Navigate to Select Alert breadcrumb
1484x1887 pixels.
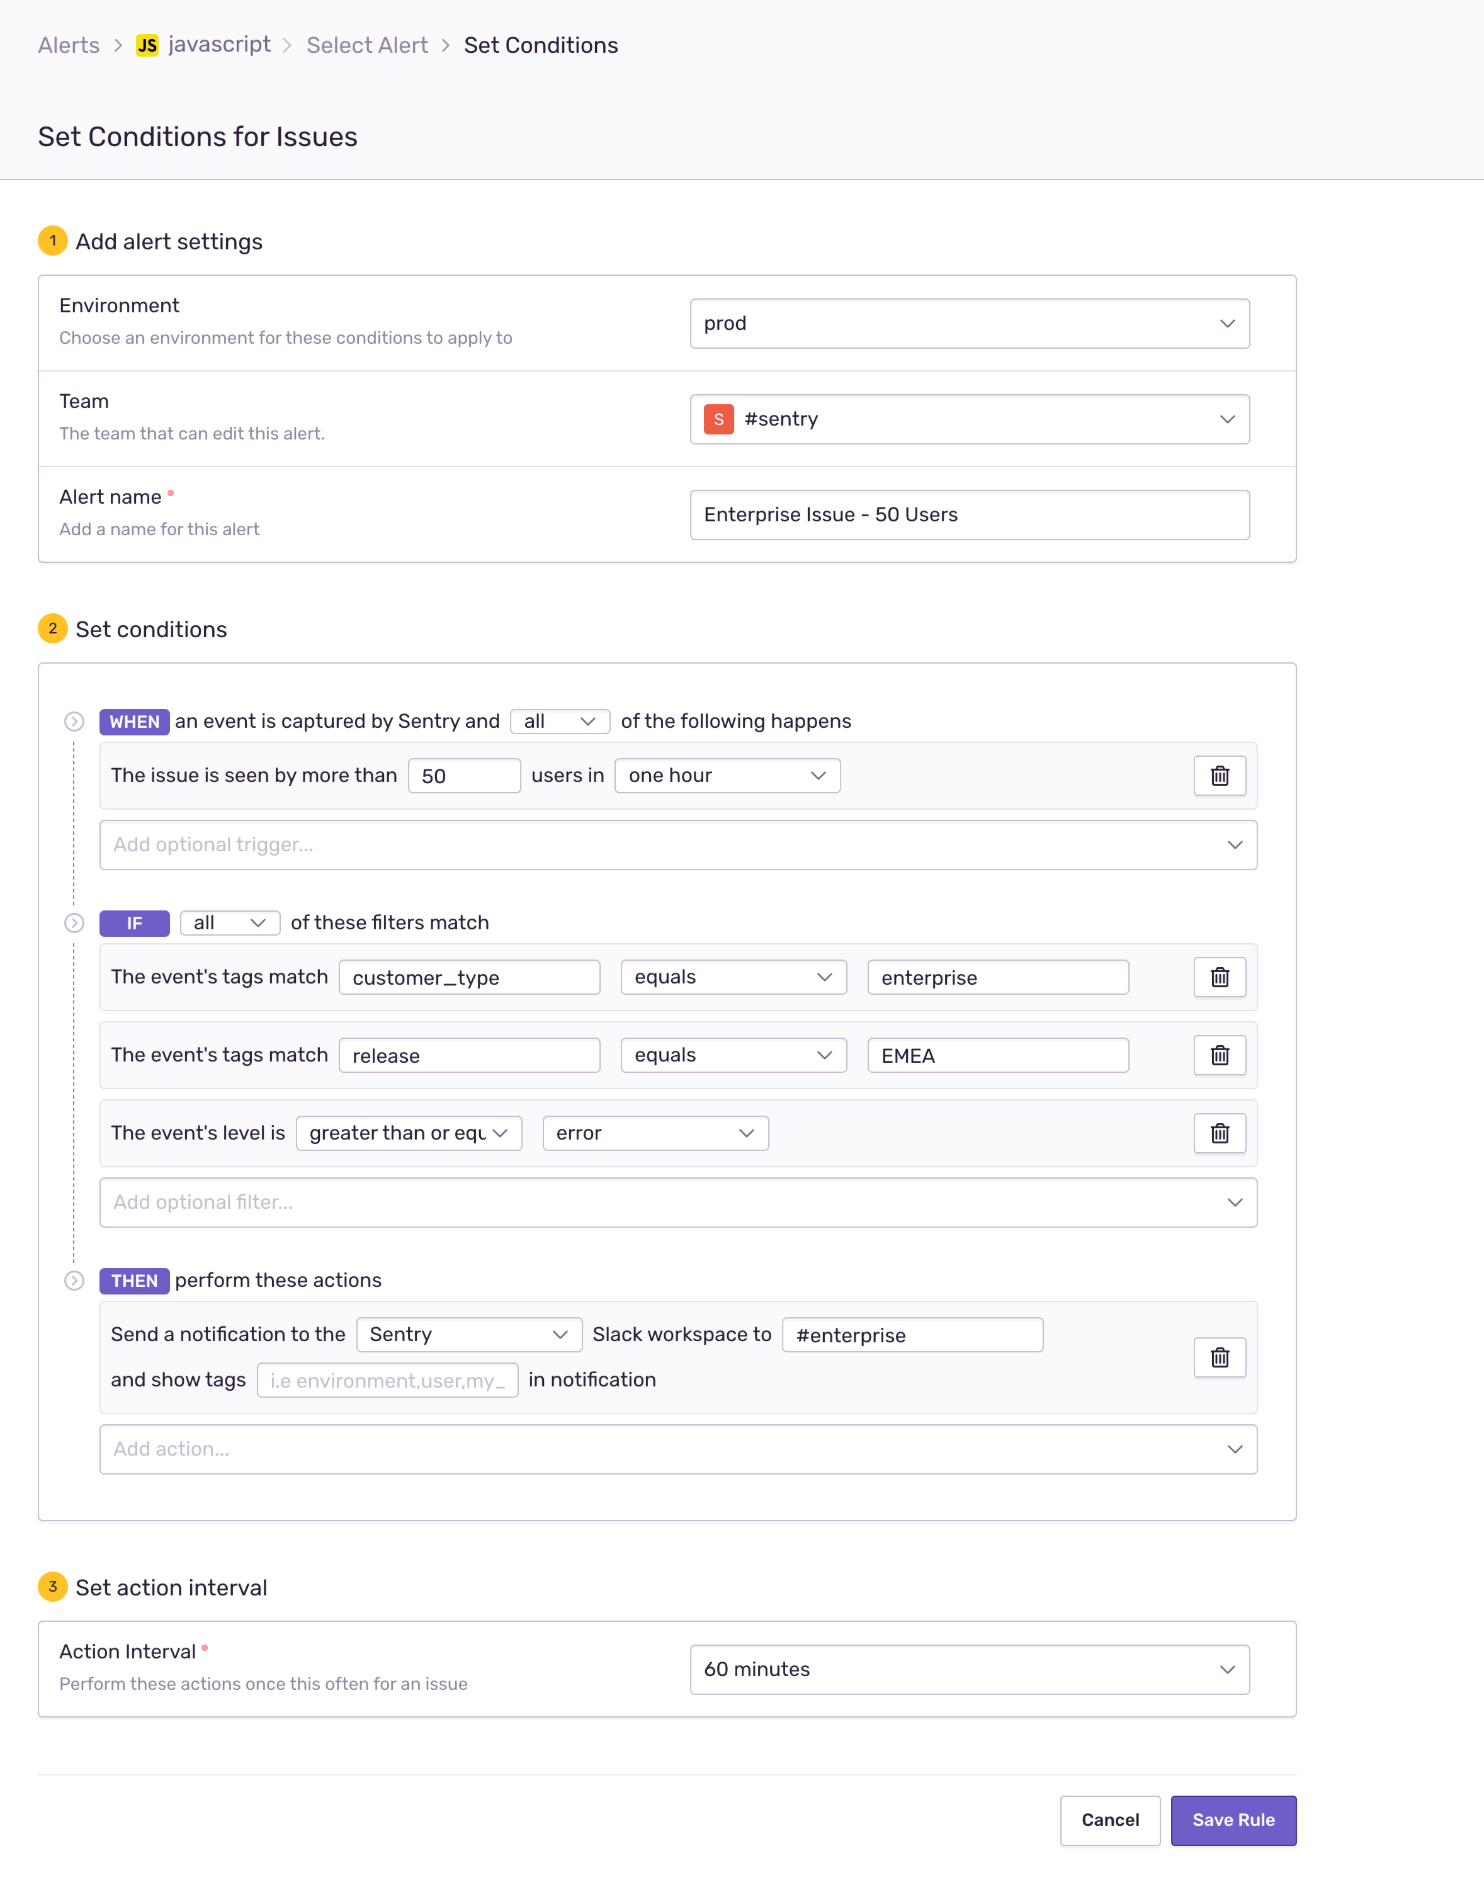tap(367, 46)
